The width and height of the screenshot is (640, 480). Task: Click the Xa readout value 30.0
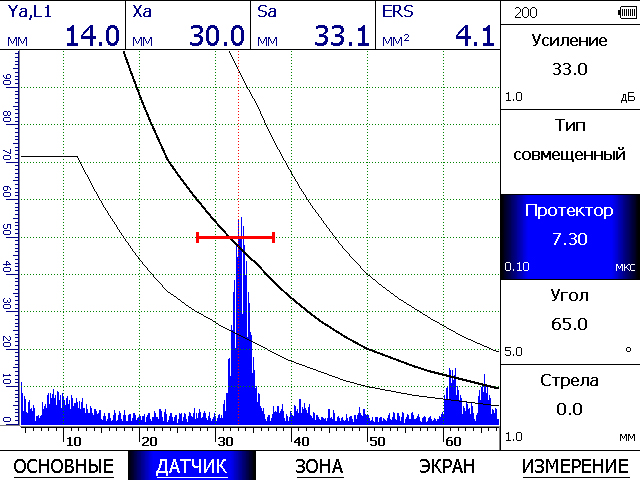(x=217, y=36)
